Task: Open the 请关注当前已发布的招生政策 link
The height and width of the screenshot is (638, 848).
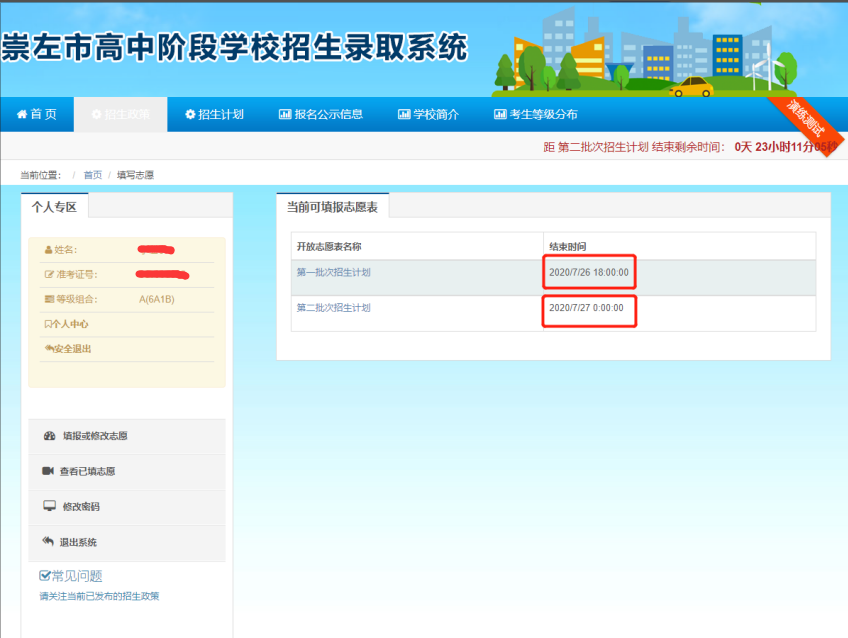Action: (x=99, y=596)
